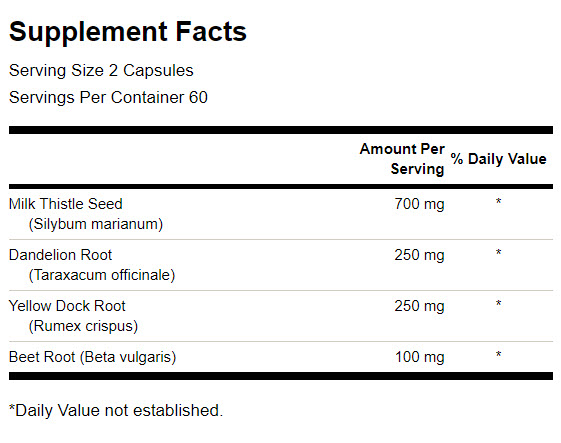The width and height of the screenshot is (561, 443).
Task: Click the 100 mg amount value
Action: [420, 357]
